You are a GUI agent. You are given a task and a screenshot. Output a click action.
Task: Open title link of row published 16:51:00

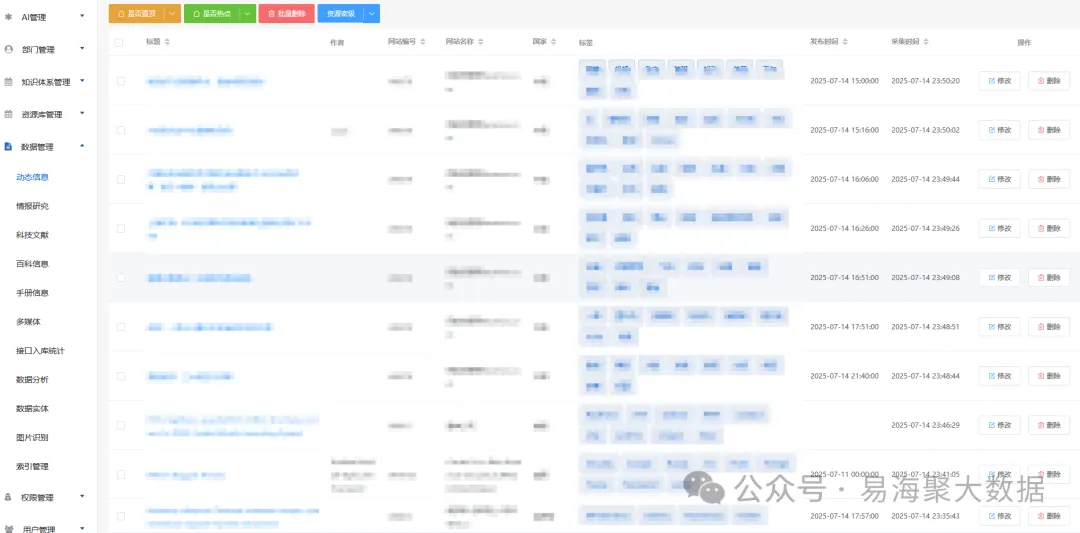click(x=199, y=278)
